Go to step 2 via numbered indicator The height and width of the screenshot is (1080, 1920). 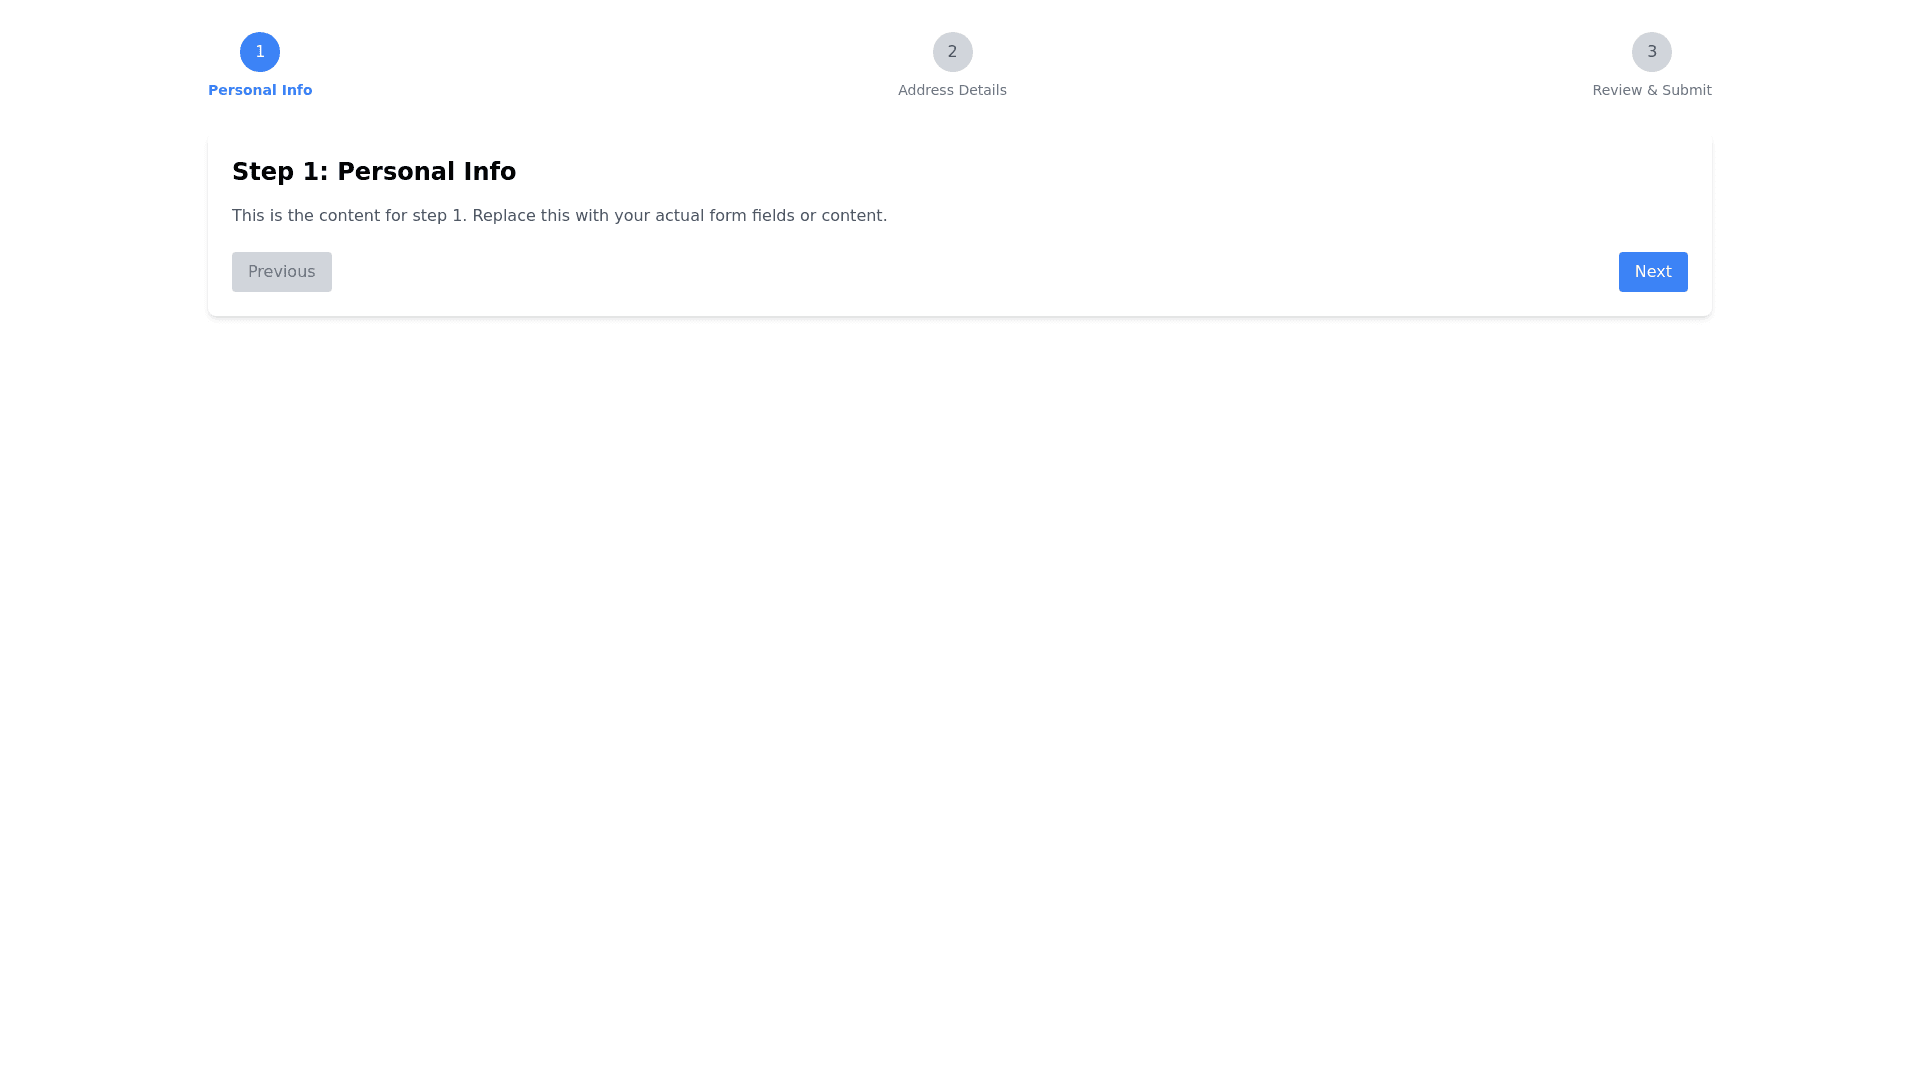(x=952, y=52)
